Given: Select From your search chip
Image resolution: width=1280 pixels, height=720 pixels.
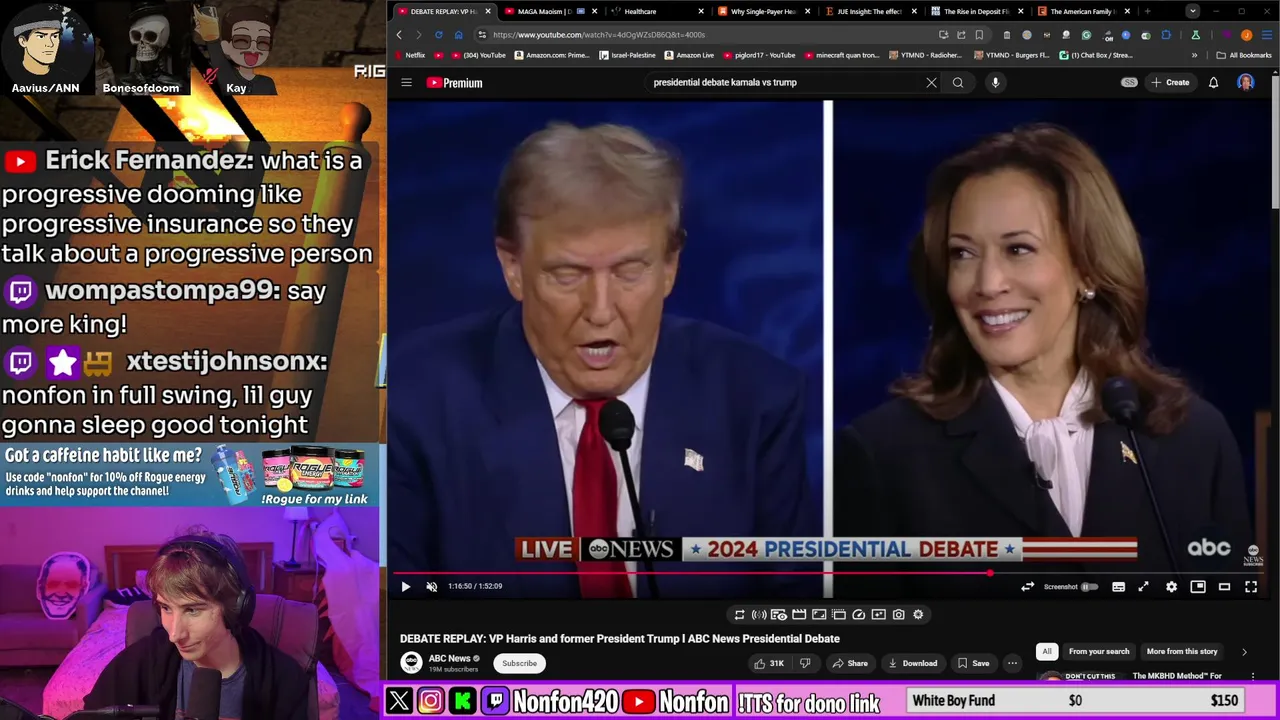Looking at the screenshot, I should tap(1099, 652).
